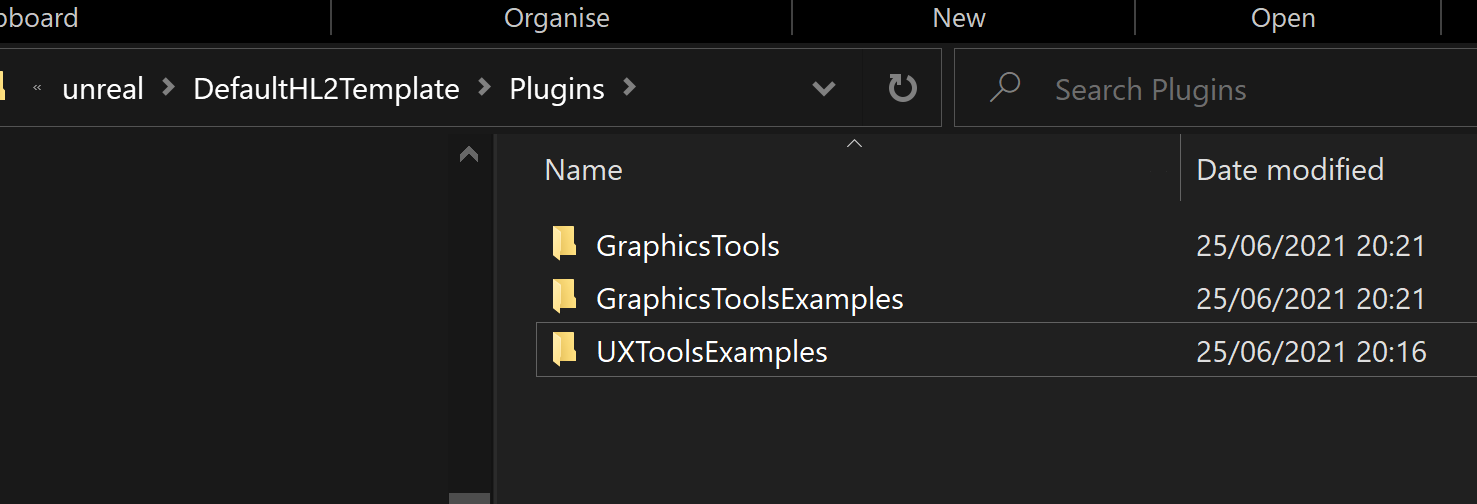Click the GraphicsTools folder icon
This screenshot has height=504, width=1477.
coord(564,244)
